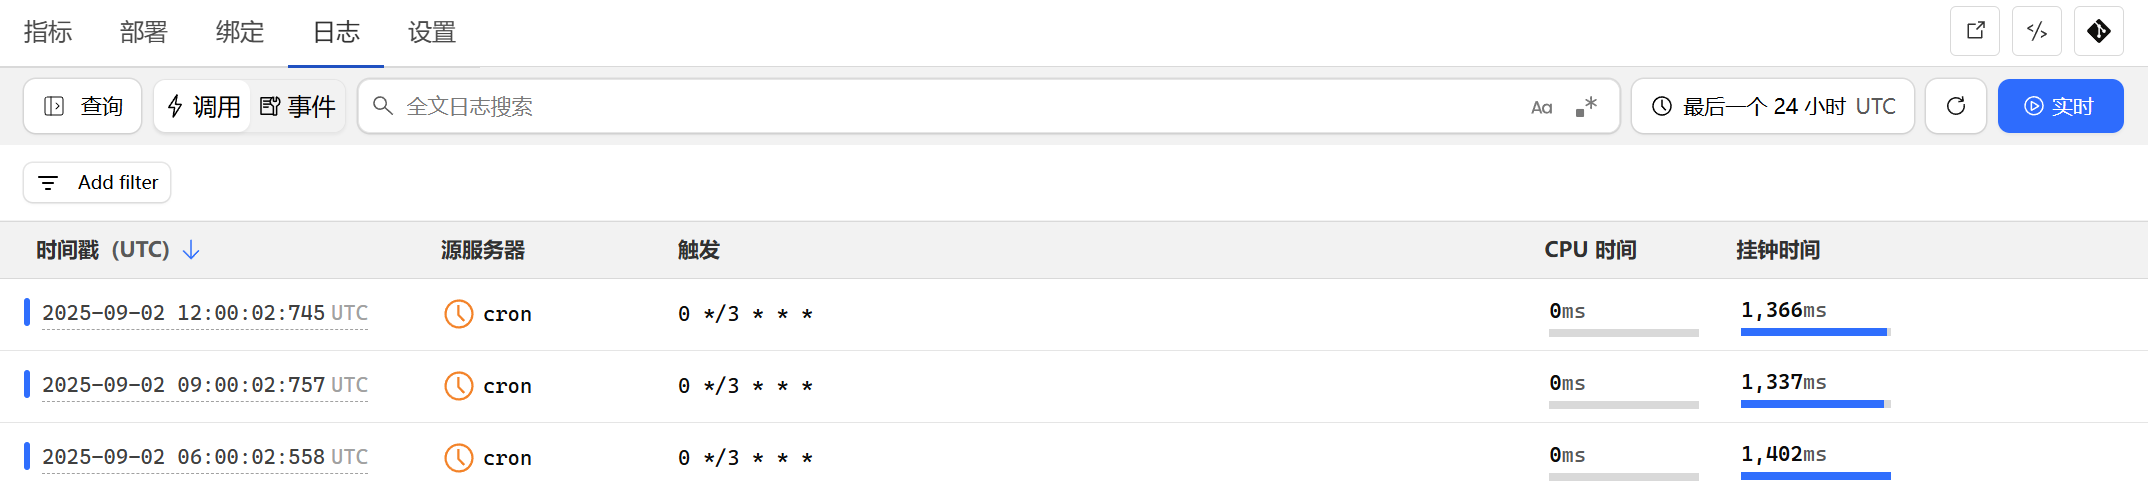The height and width of the screenshot is (490, 2148).
Task: Switch to the 调用 (invocations) view
Action: pos(203,106)
